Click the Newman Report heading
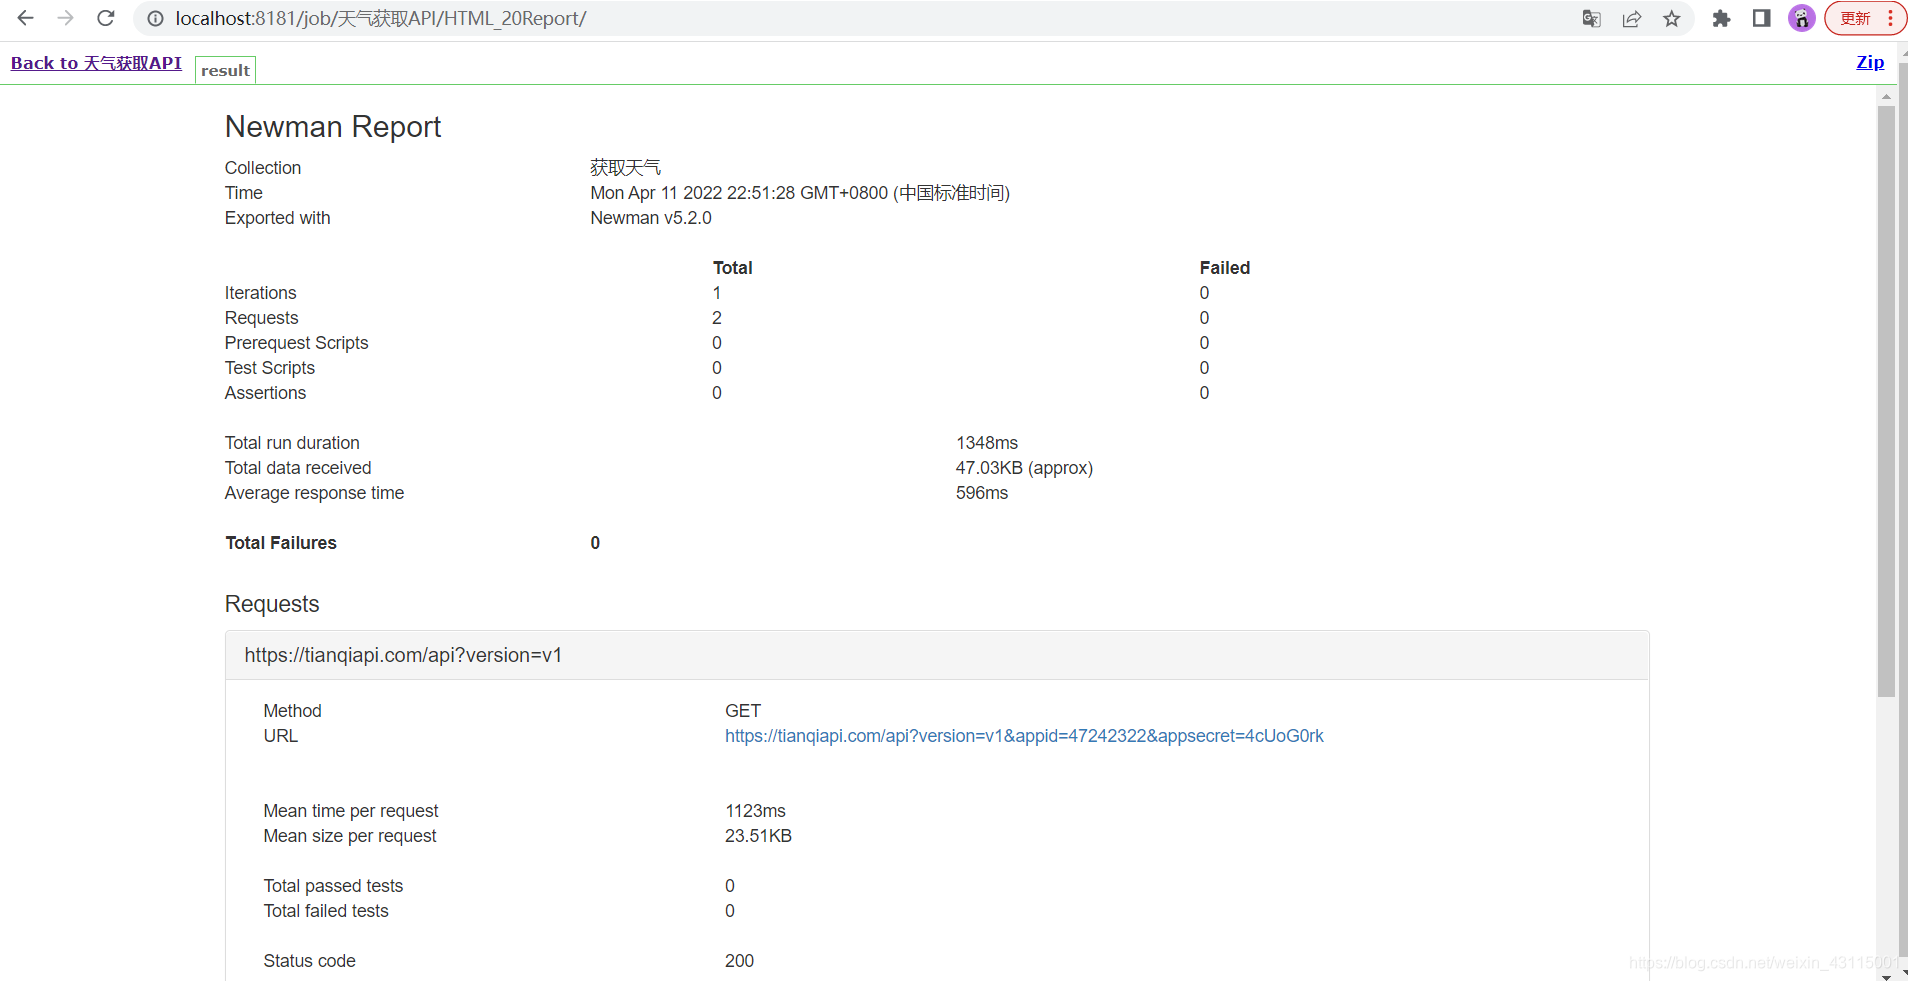Image resolution: width=1908 pixels, height=981 pixels. (333, 127)
